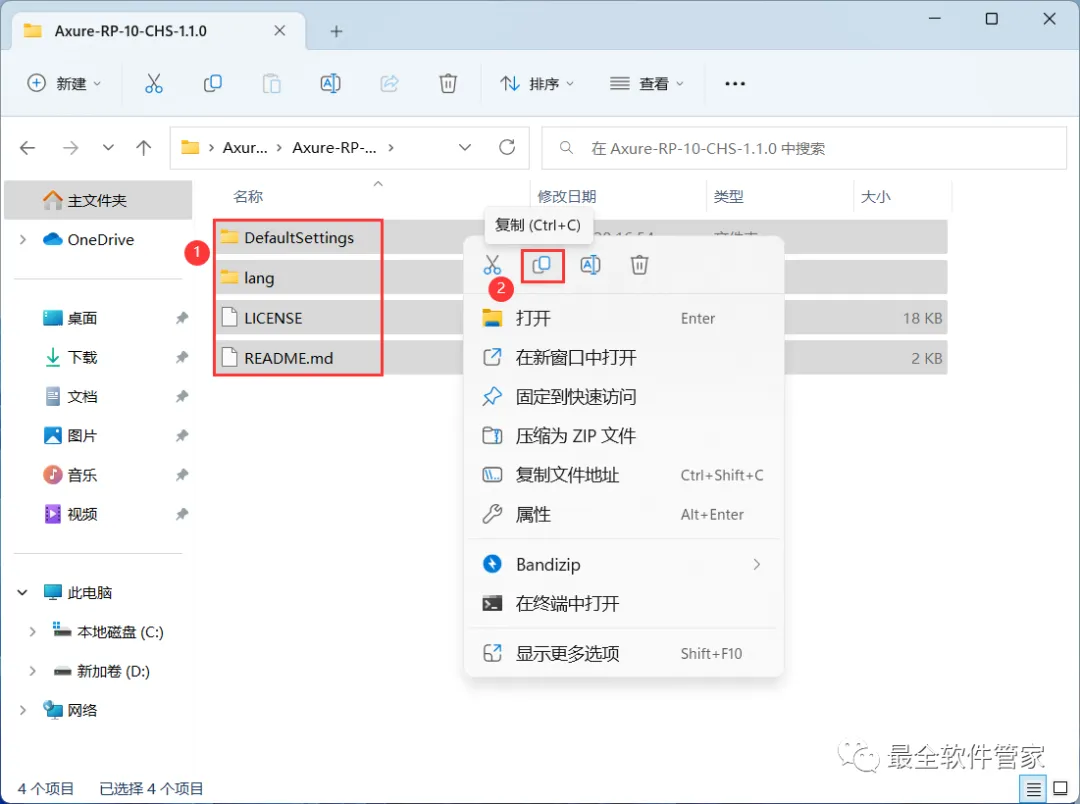This screenshot has height=804, width=1080.
Task: Expand the 网络 tree node
Action: 23,710
